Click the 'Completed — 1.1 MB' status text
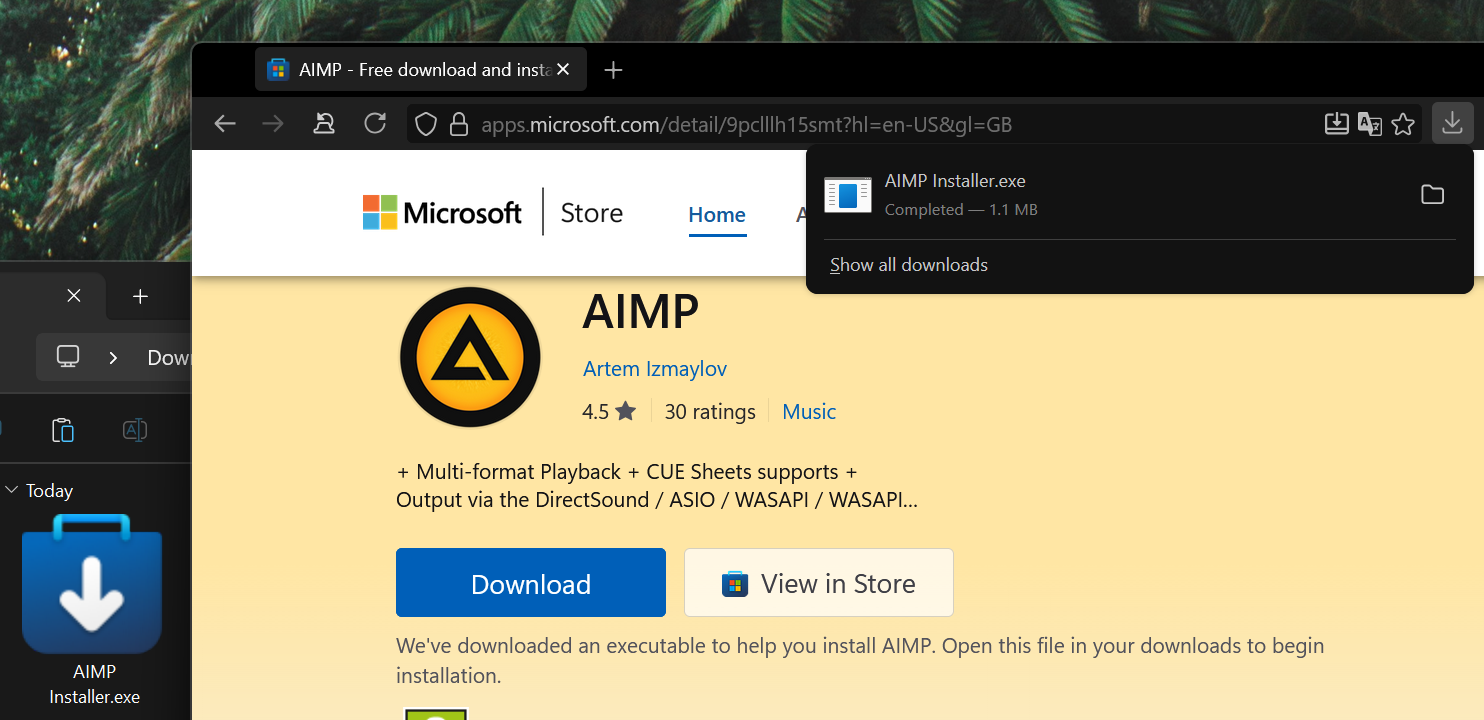This screenshot has height=720, width=1484. point(961,210)
